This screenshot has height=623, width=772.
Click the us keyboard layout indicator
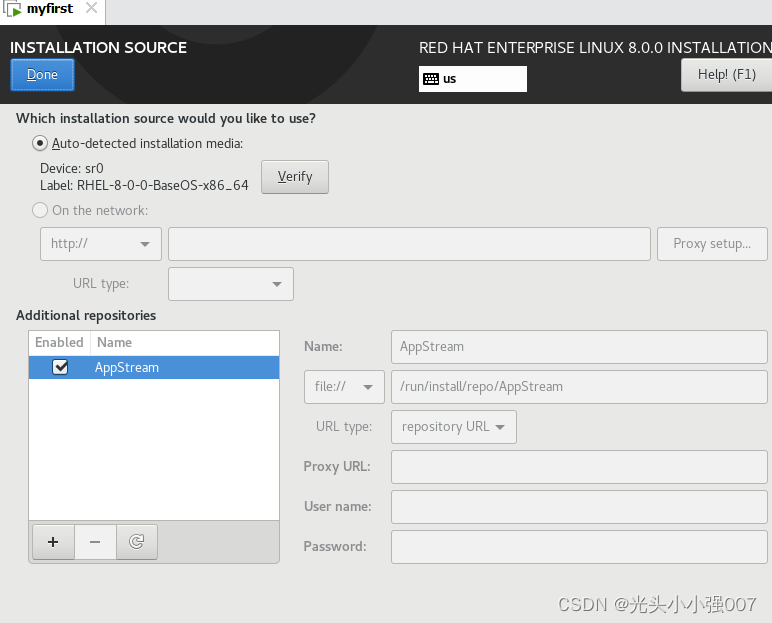(x=473, y=79)
